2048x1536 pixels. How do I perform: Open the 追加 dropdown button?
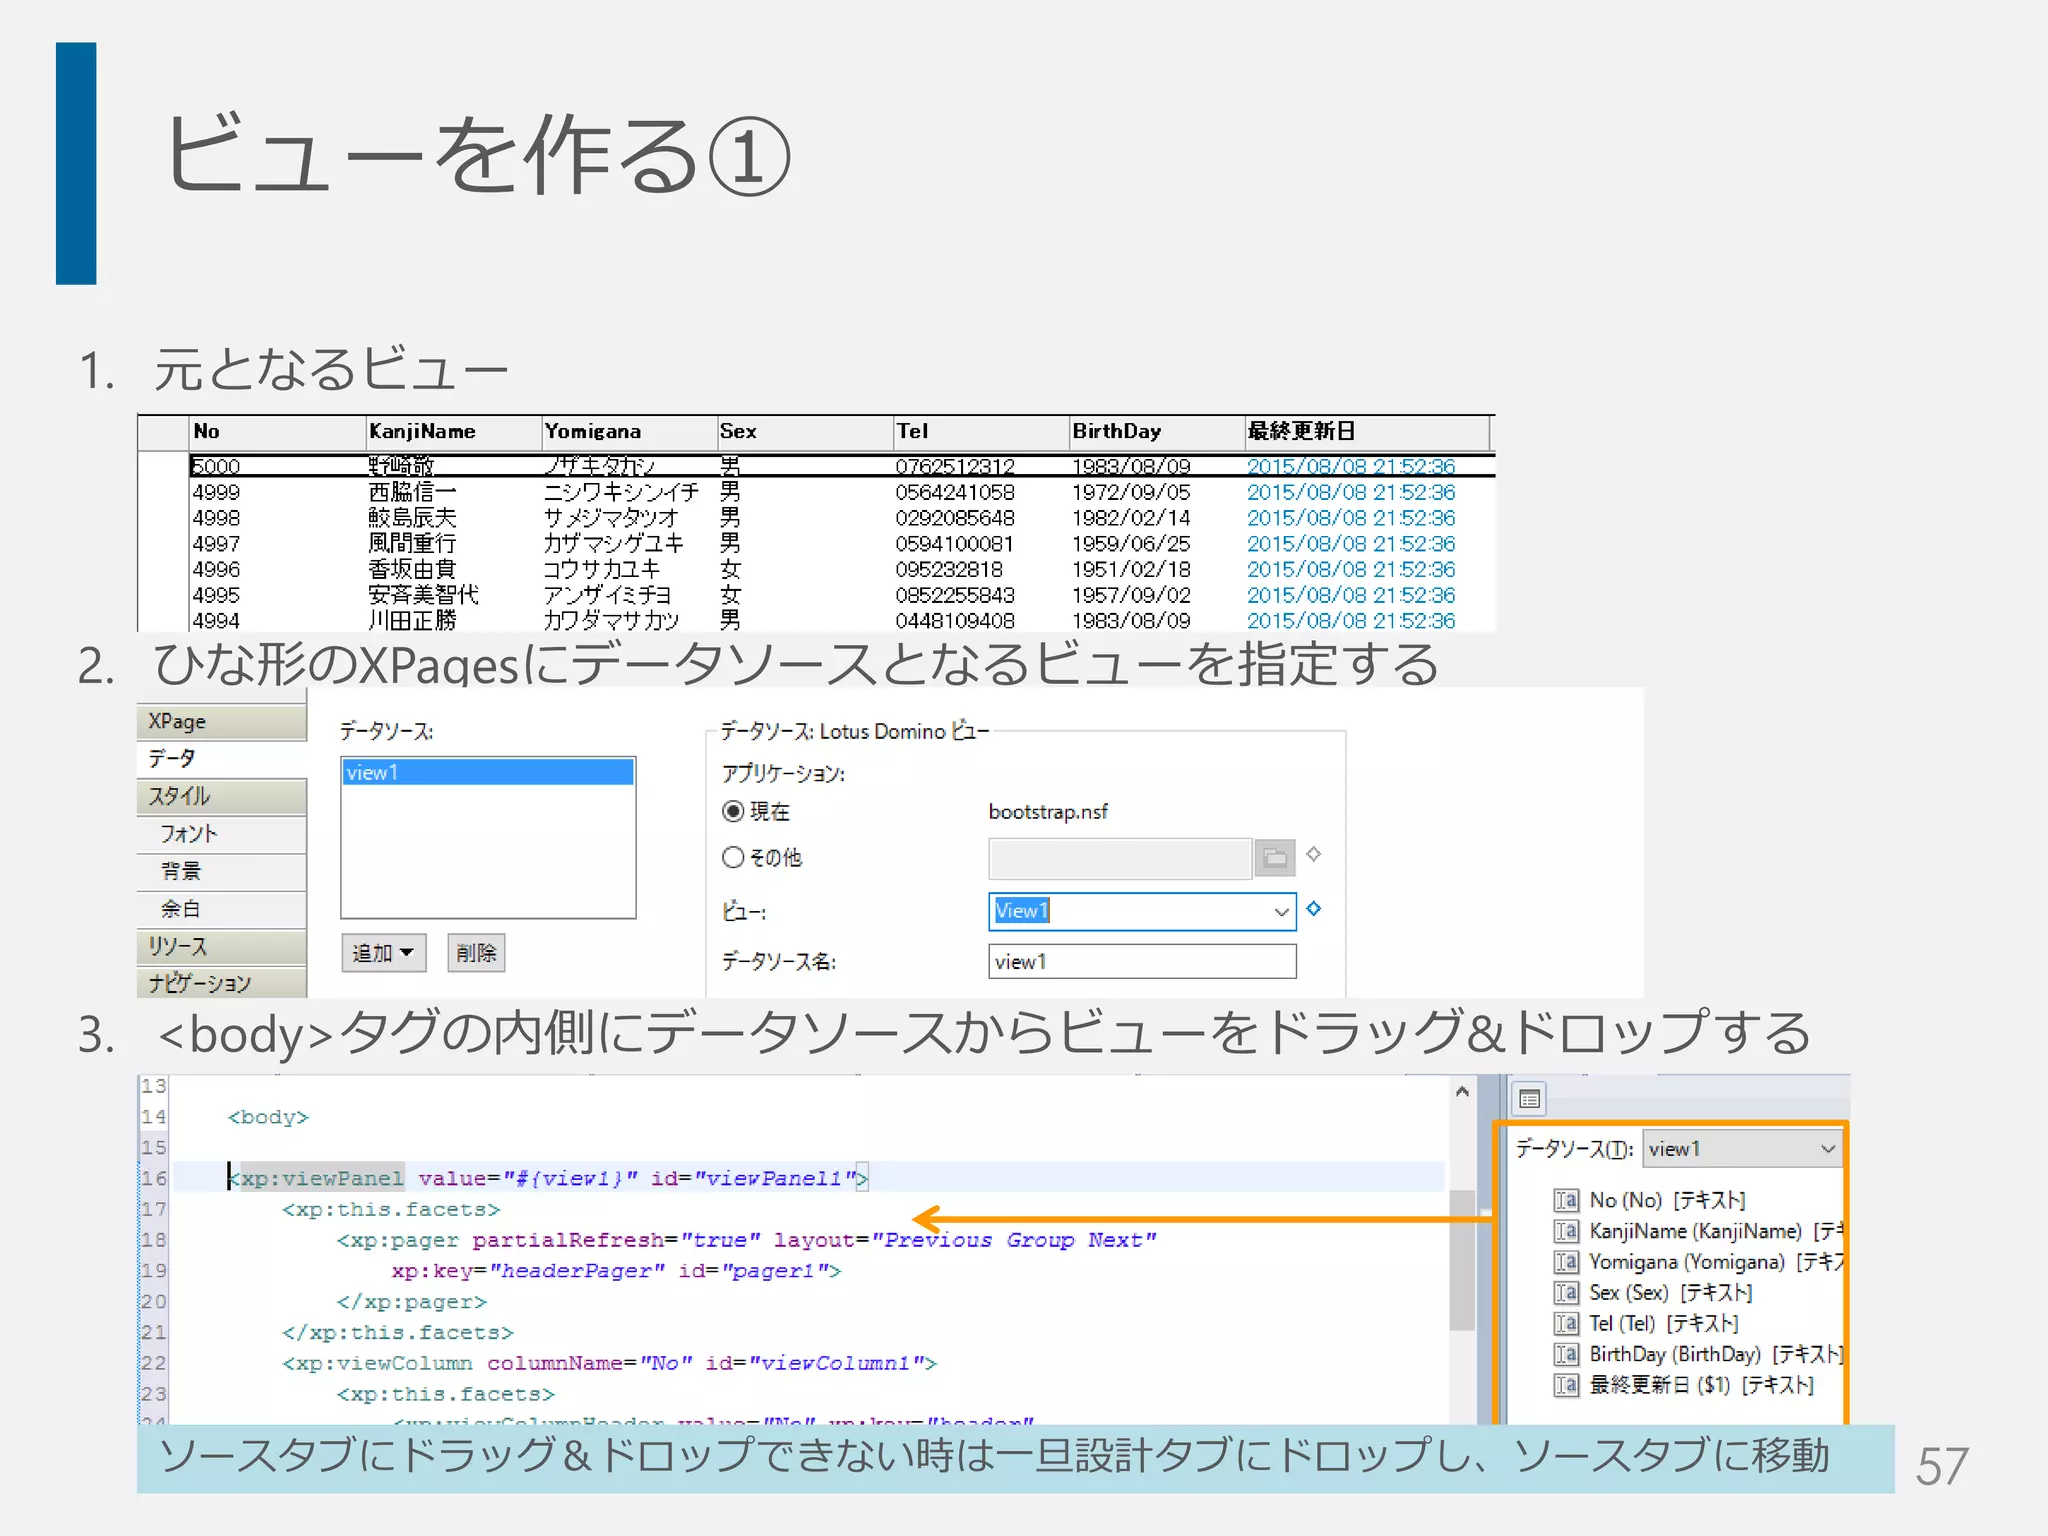[383, 953]
